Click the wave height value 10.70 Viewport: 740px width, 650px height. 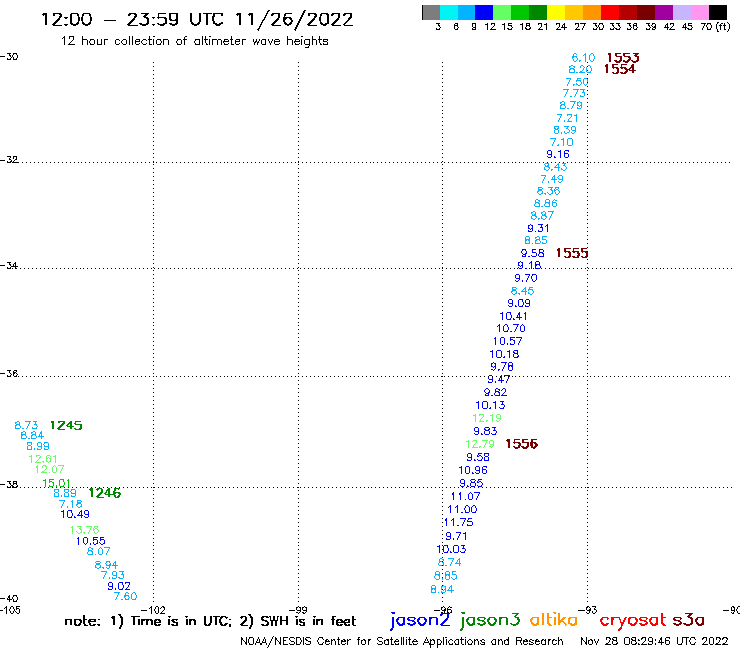click(511, 328)
